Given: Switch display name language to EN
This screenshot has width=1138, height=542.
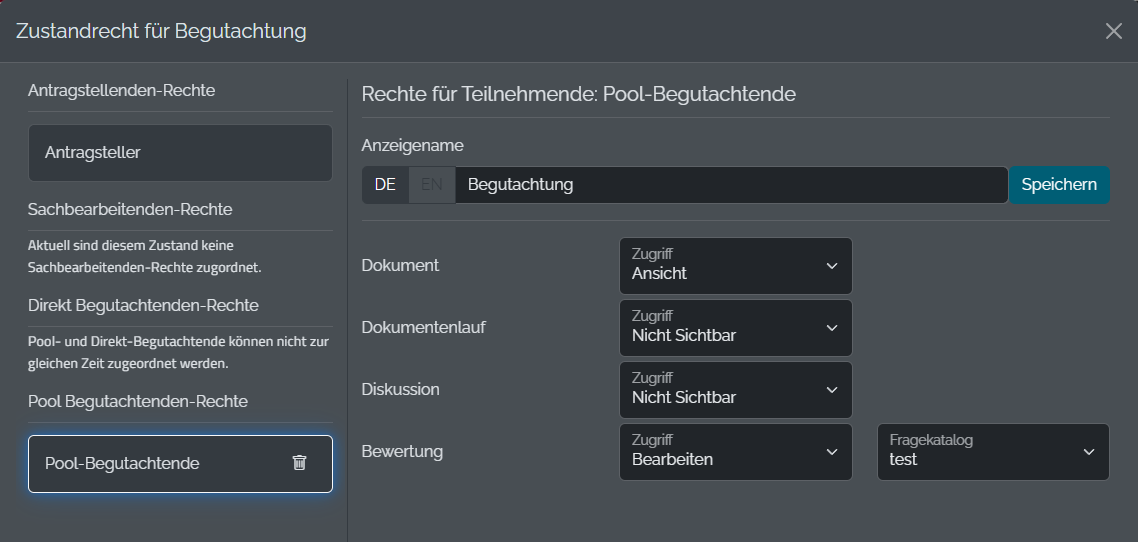Looking at the screenshot, I should click(432, 185).
